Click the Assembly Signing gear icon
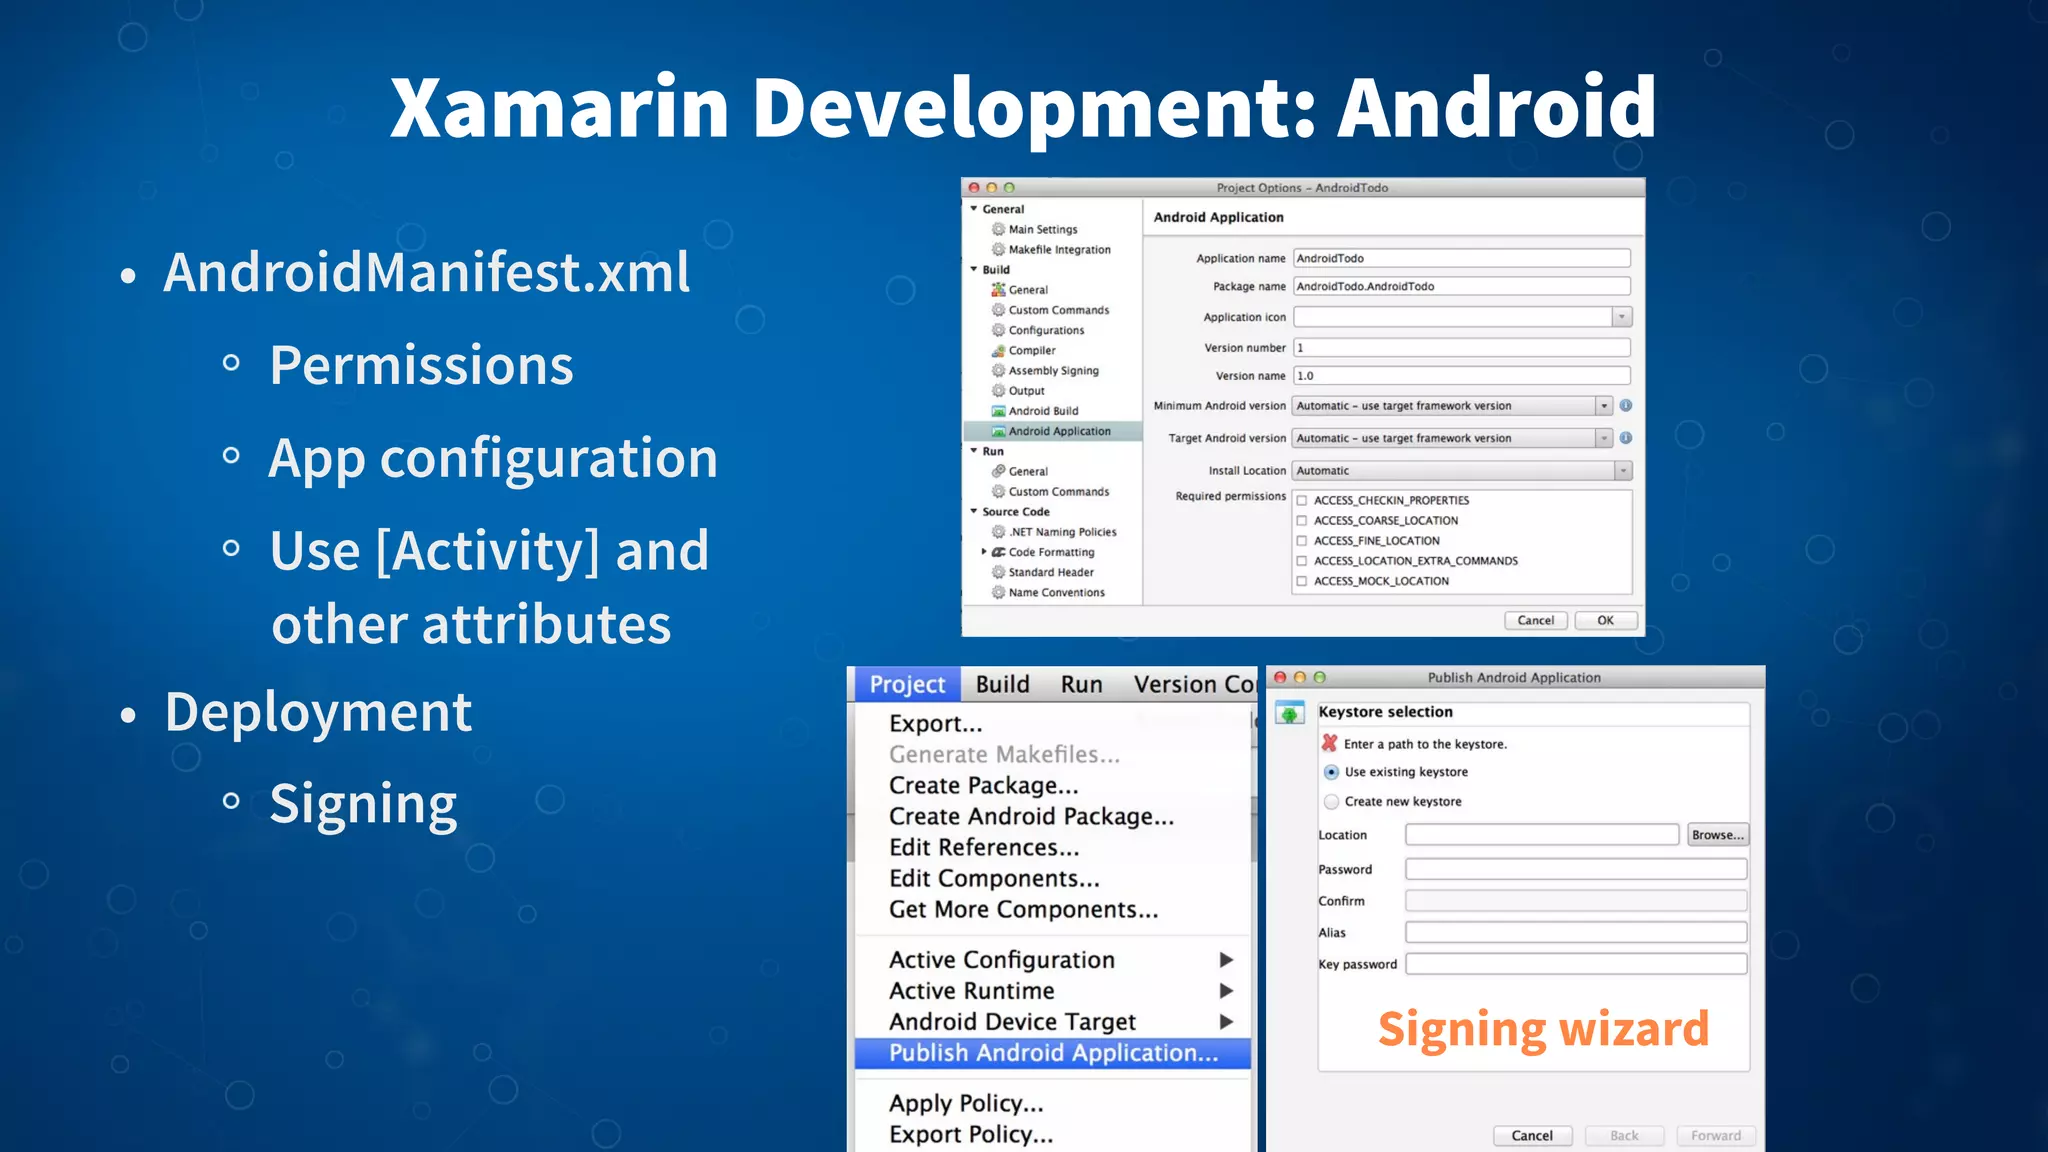2048x1152 pixels. (x=997, y=370)
